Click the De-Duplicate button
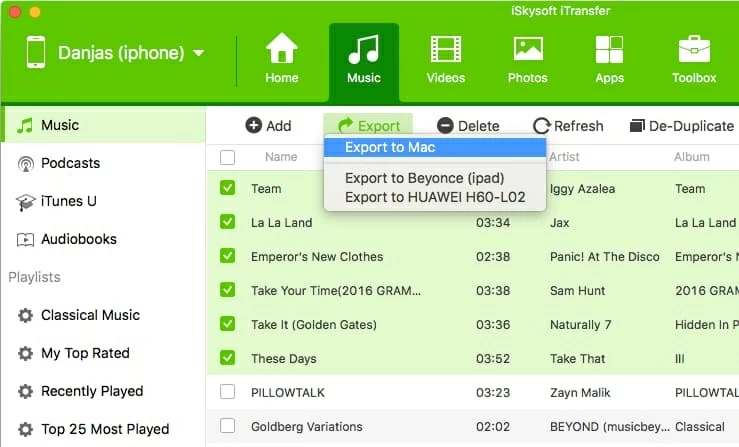 tap(681, 126)
